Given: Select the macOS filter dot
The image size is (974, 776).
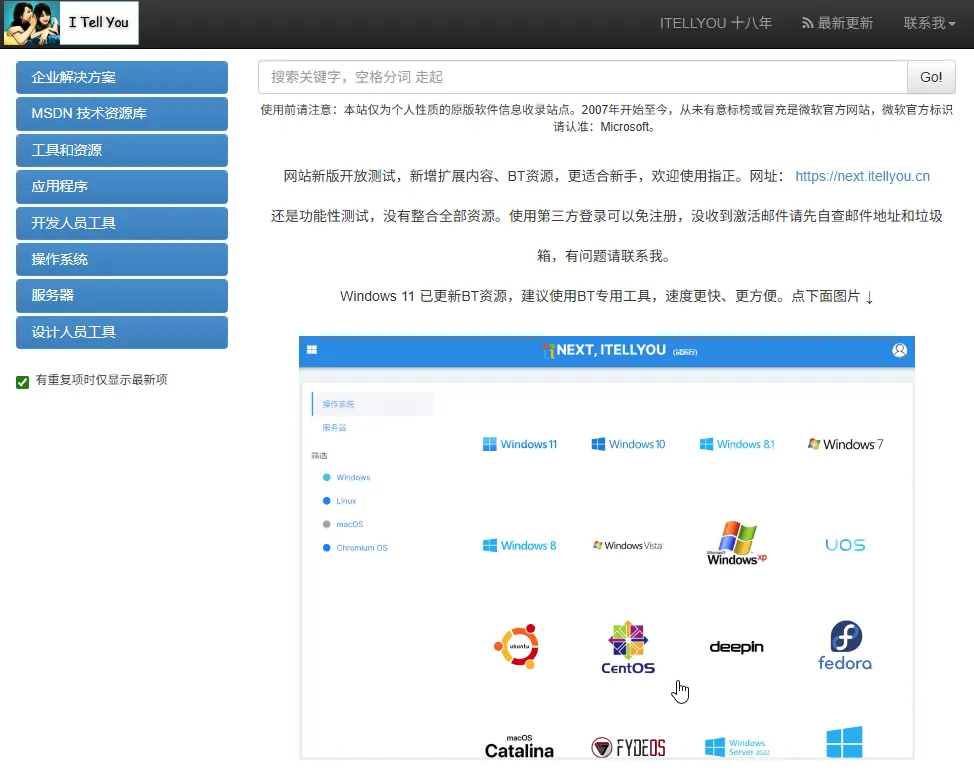Looking at the screenshot, I should (326, 524).
